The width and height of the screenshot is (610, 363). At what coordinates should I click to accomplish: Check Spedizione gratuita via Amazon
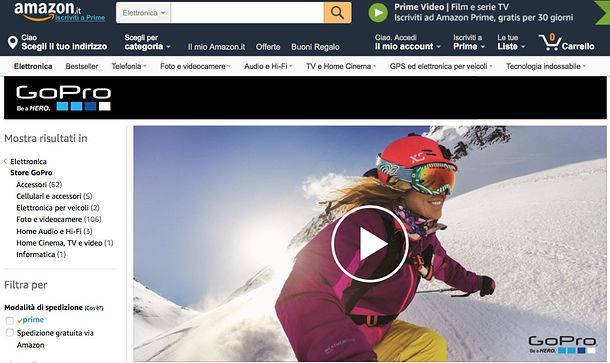coord(10,333)
